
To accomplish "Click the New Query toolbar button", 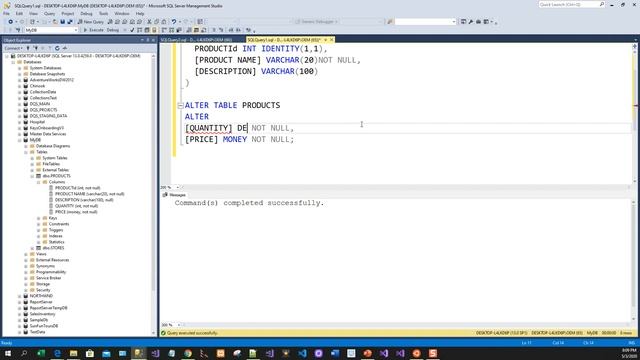I will coord(91,22).
